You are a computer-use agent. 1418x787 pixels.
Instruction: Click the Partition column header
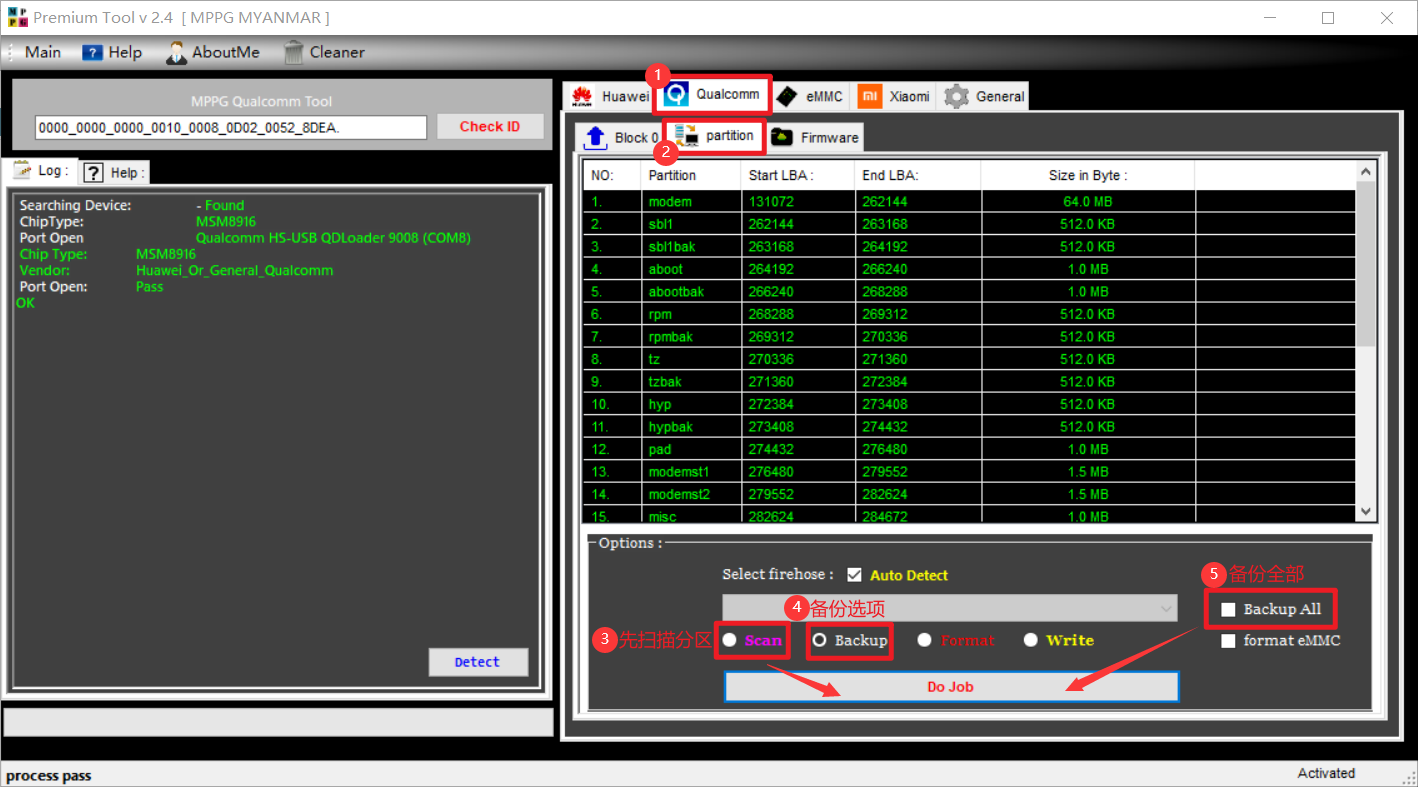tap(691, 175)
